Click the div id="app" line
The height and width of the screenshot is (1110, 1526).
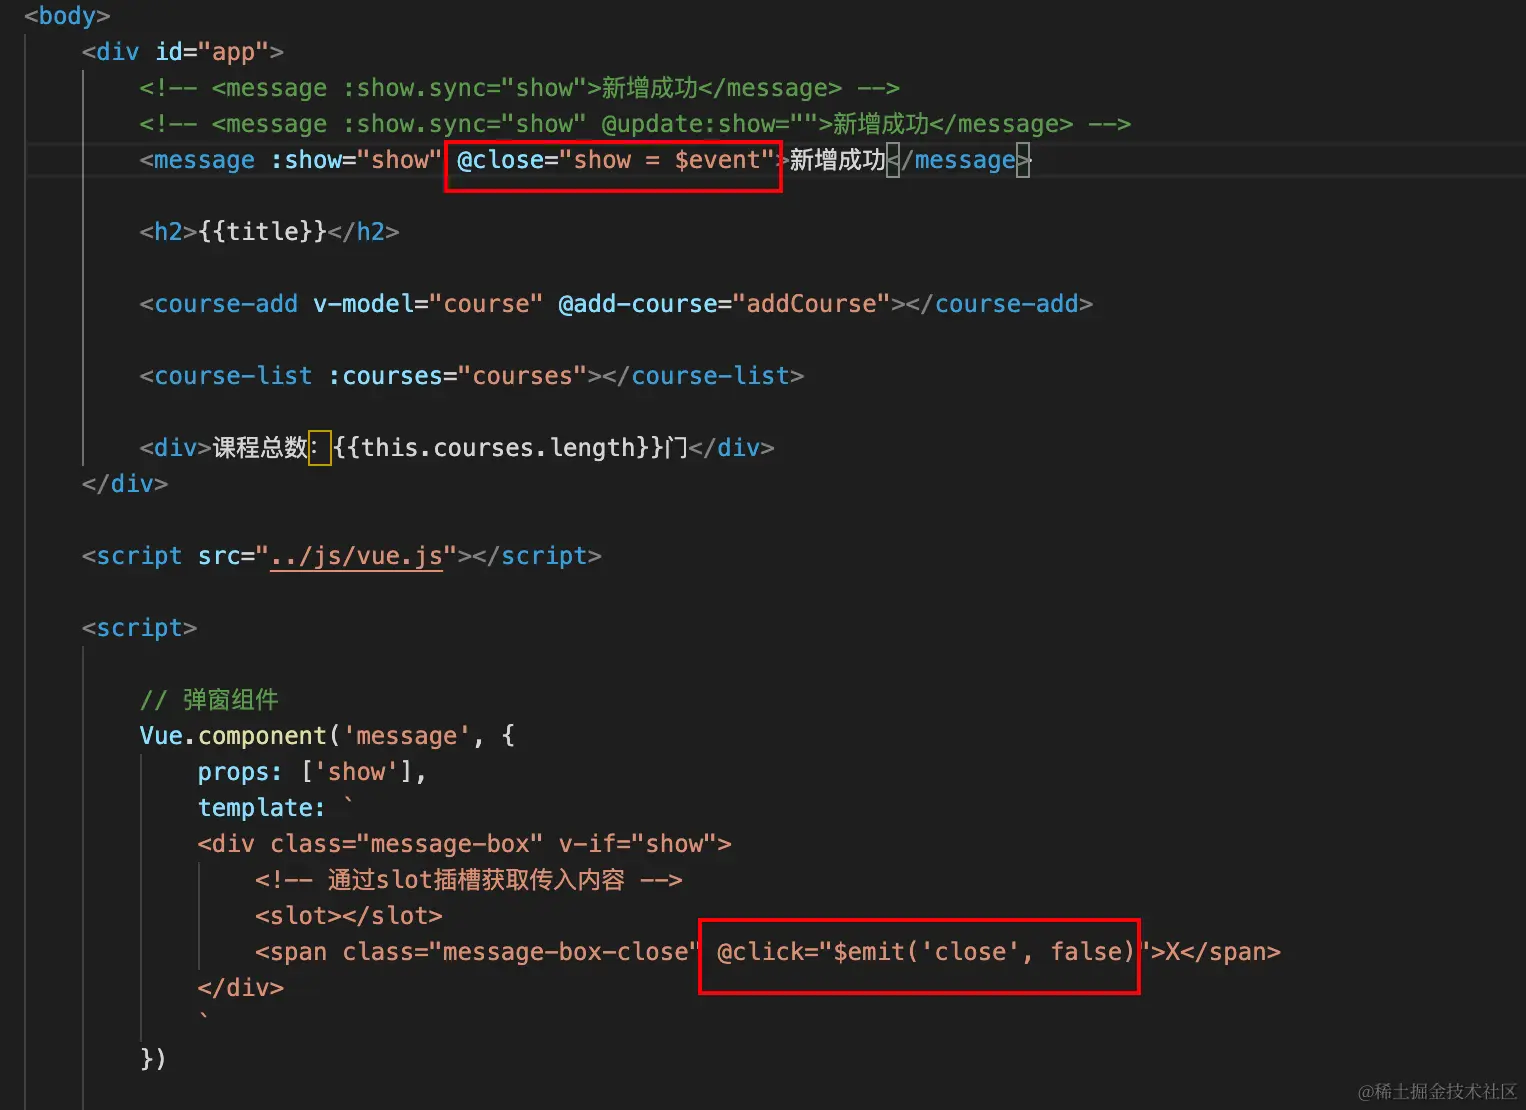pyautogui.click(x=183, y=52)
